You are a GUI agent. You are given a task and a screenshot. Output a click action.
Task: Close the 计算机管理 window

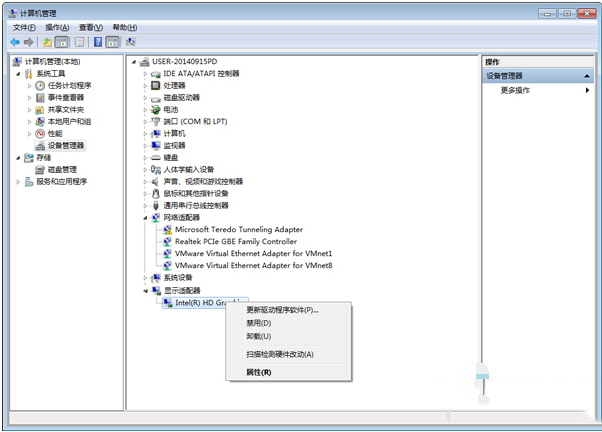pos(587,13)
